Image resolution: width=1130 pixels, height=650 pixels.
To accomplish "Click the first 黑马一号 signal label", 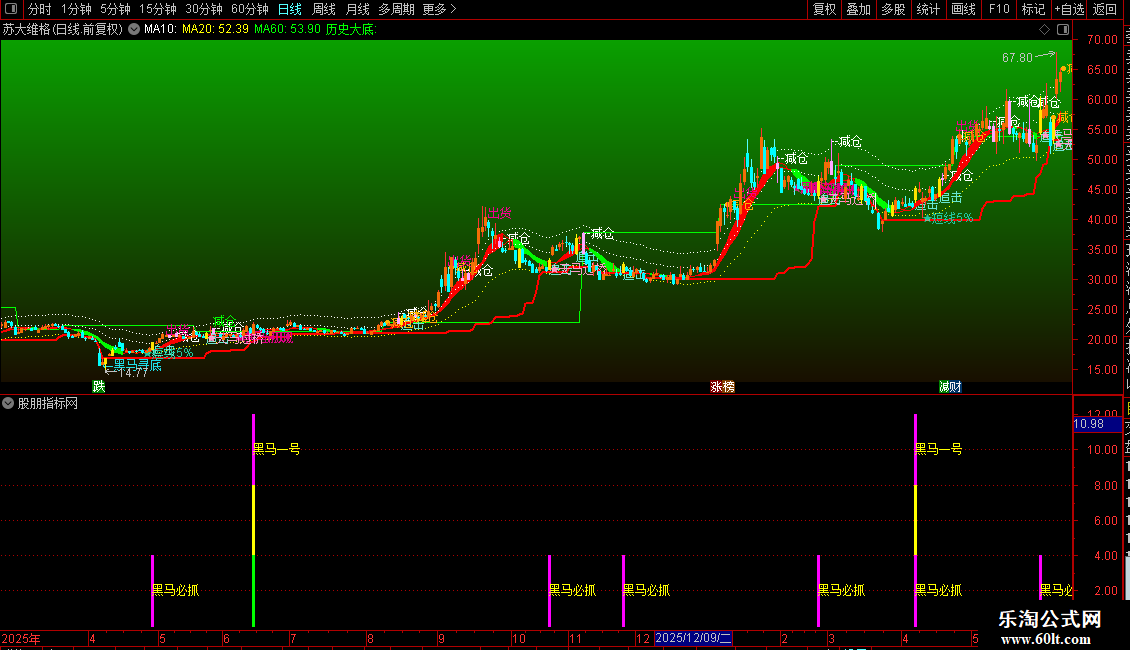I will point(277,449).
